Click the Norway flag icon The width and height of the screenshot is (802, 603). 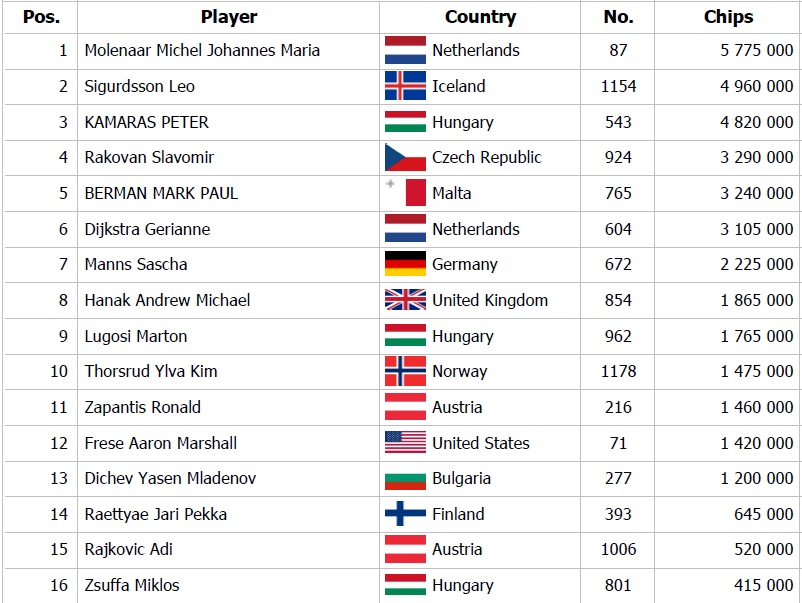pos(405,371)
